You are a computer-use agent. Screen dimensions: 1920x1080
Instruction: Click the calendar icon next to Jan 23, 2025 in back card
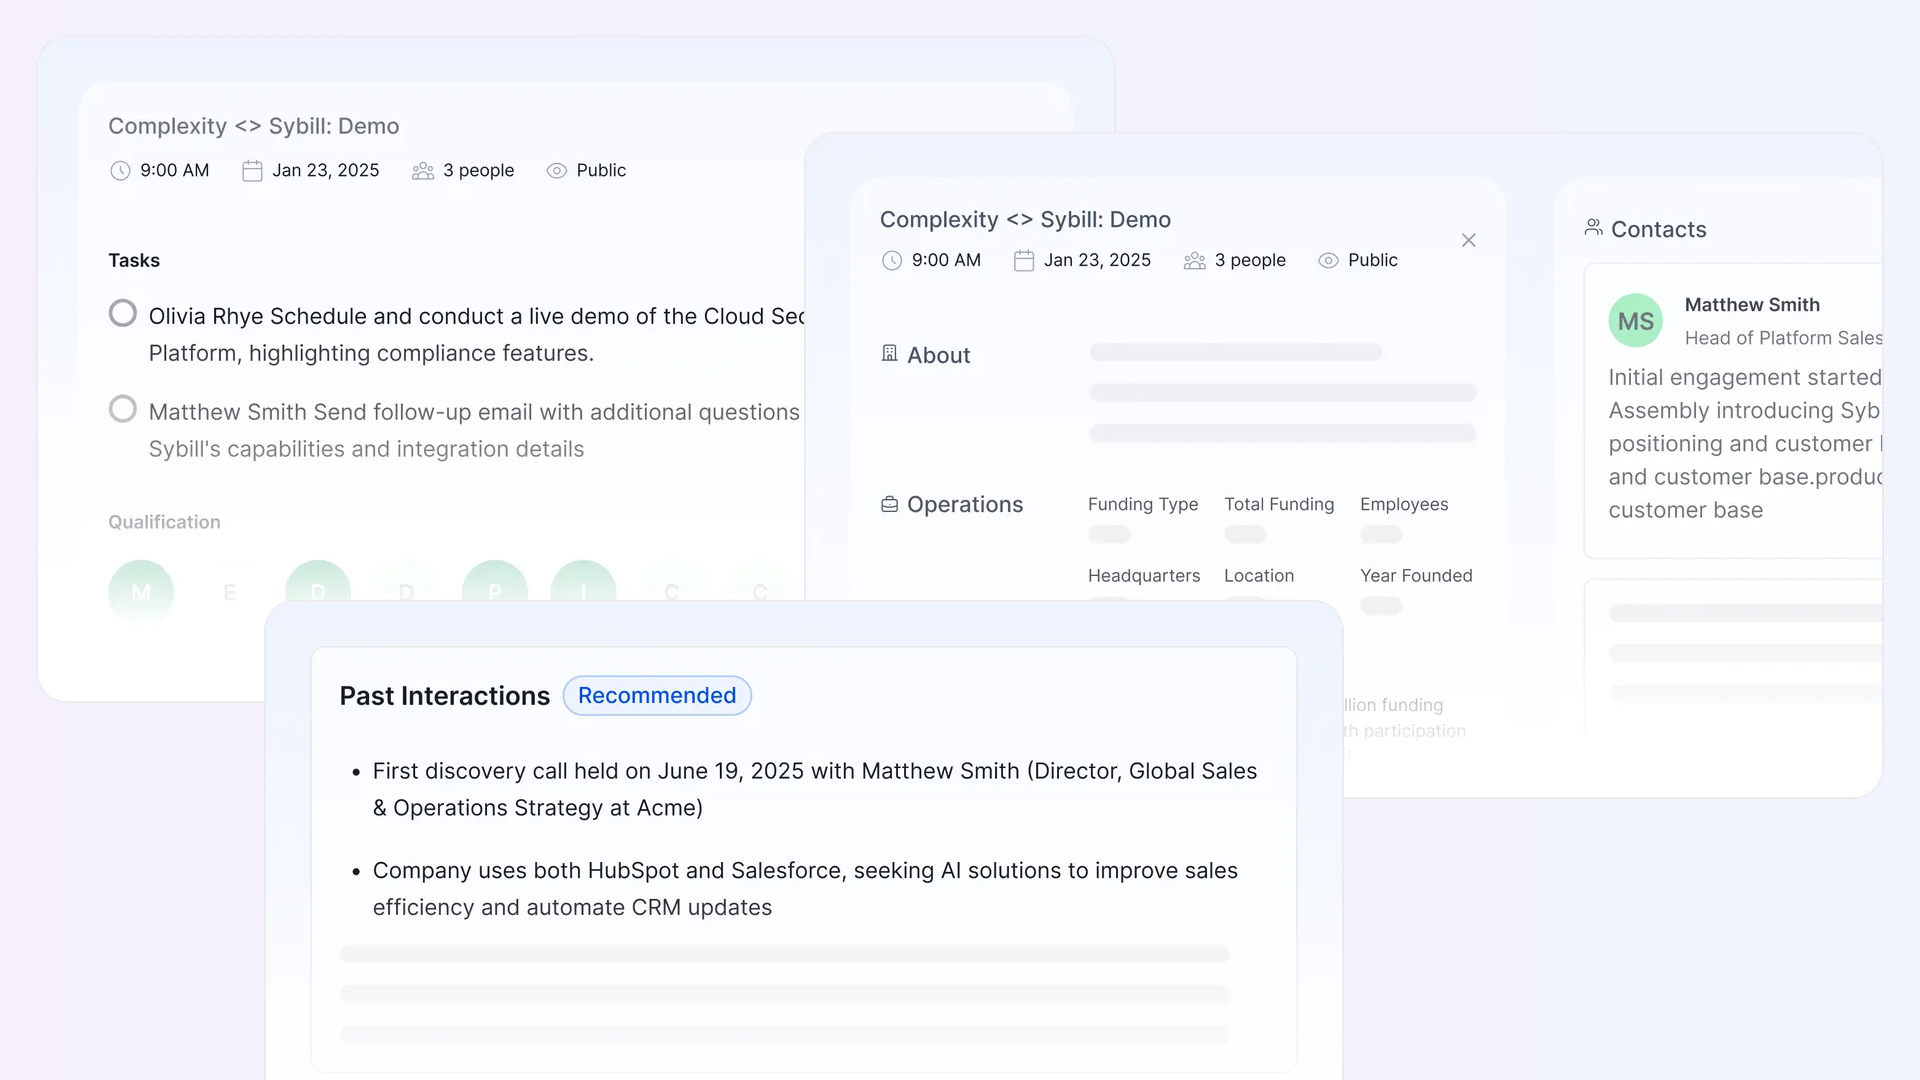[x=252, y=171]
